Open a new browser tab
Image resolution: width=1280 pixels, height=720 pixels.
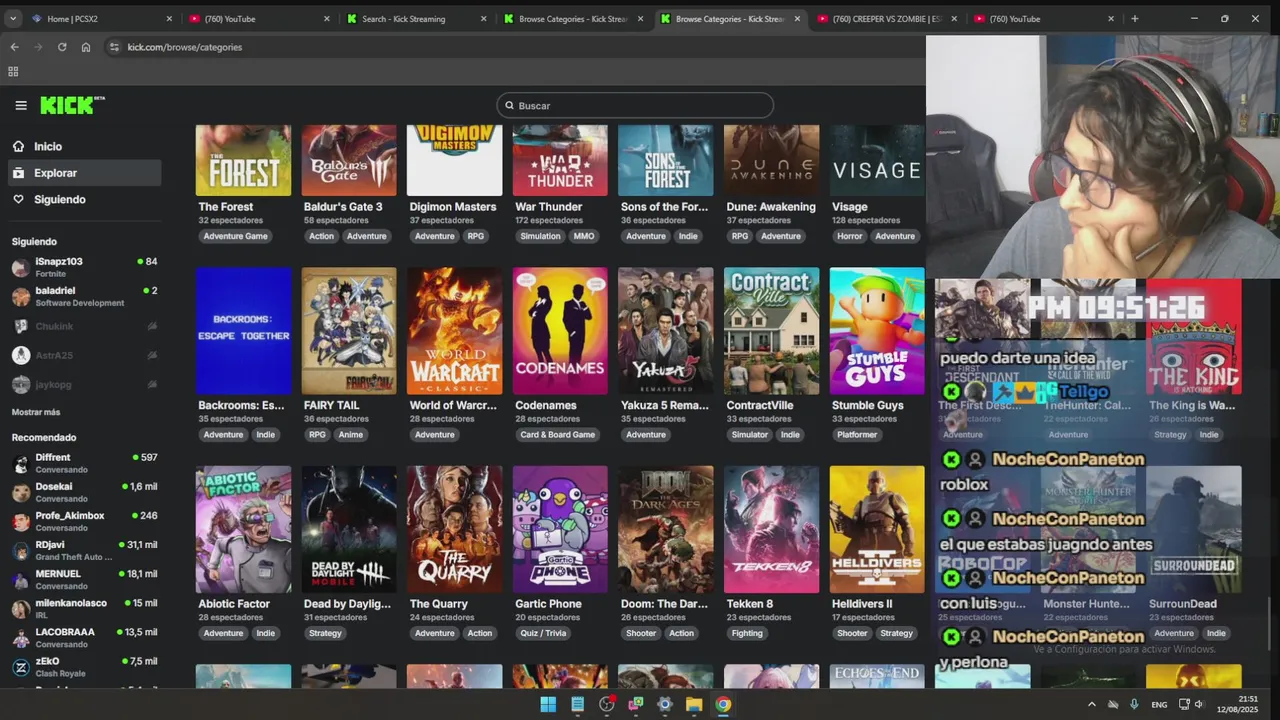click(1134, 18)
